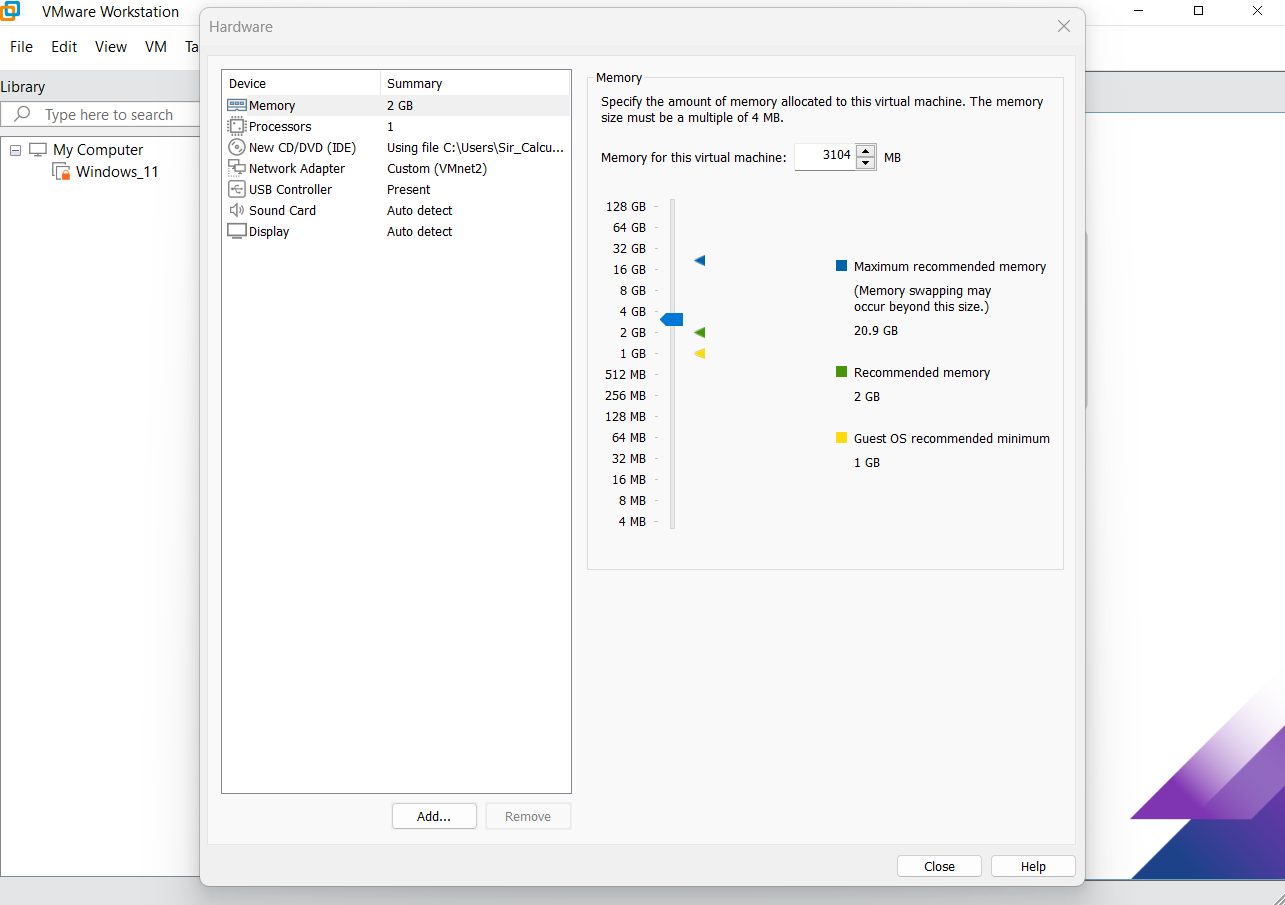Click the blue maximum recommended memory marker
1285x905 pixels.
pos(700,260)
